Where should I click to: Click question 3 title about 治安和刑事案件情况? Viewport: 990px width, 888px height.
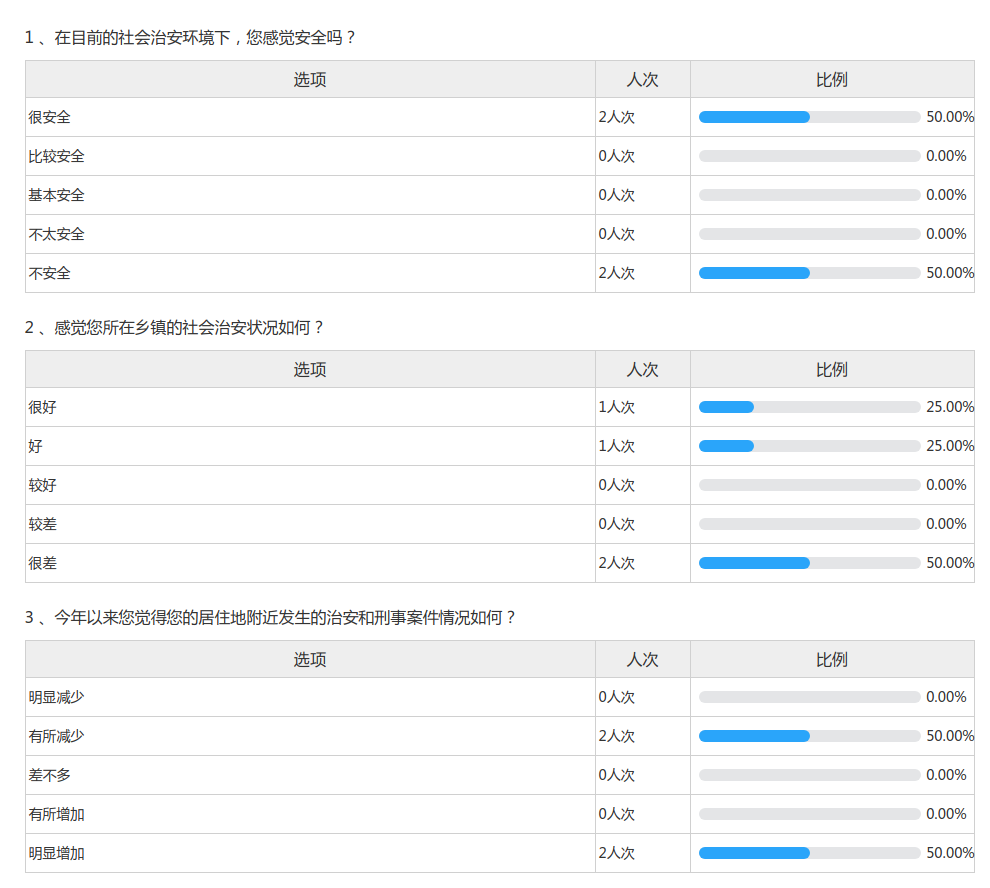tap(270, 618)
